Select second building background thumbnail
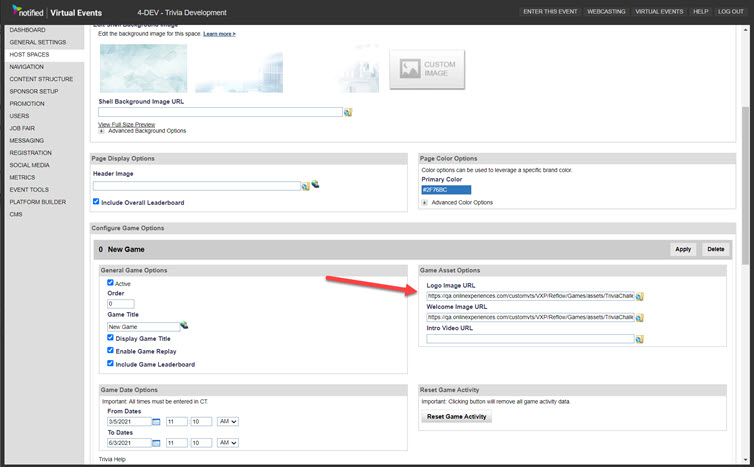 239,68
